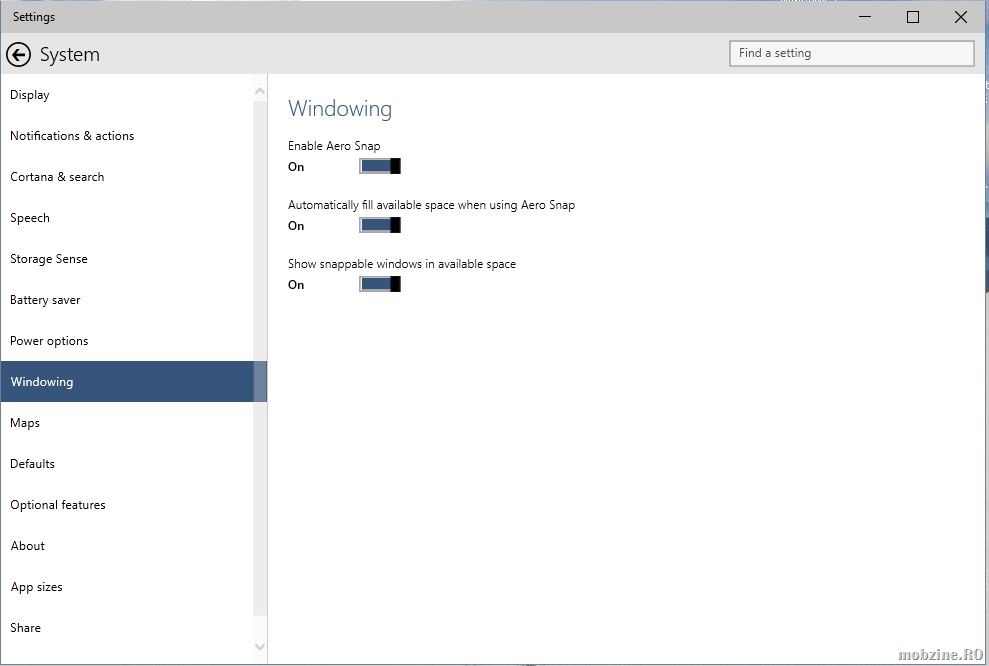
Task: Select the Share category
Action: pos(127,628)
